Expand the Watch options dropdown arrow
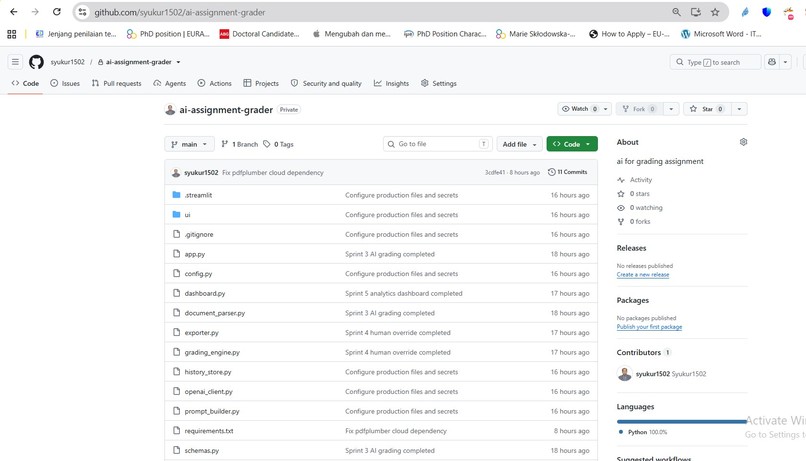This screenshot has height=461, width=806. (x=606, y=109)
